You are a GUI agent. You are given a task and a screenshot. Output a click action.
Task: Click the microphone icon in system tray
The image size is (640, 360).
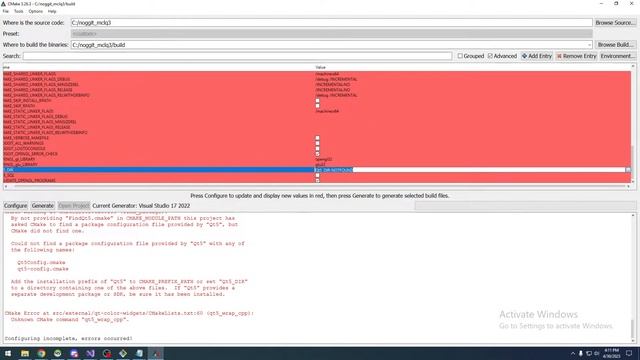(580, 353)
